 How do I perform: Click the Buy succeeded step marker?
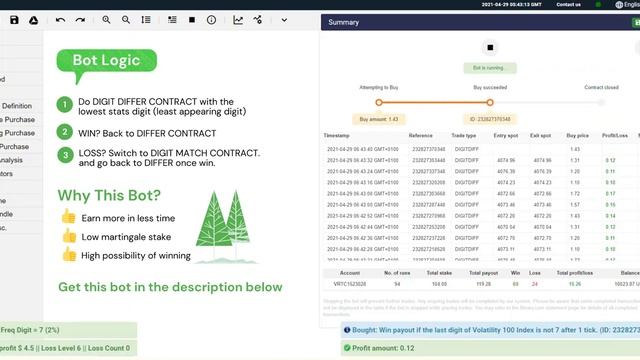490,102
